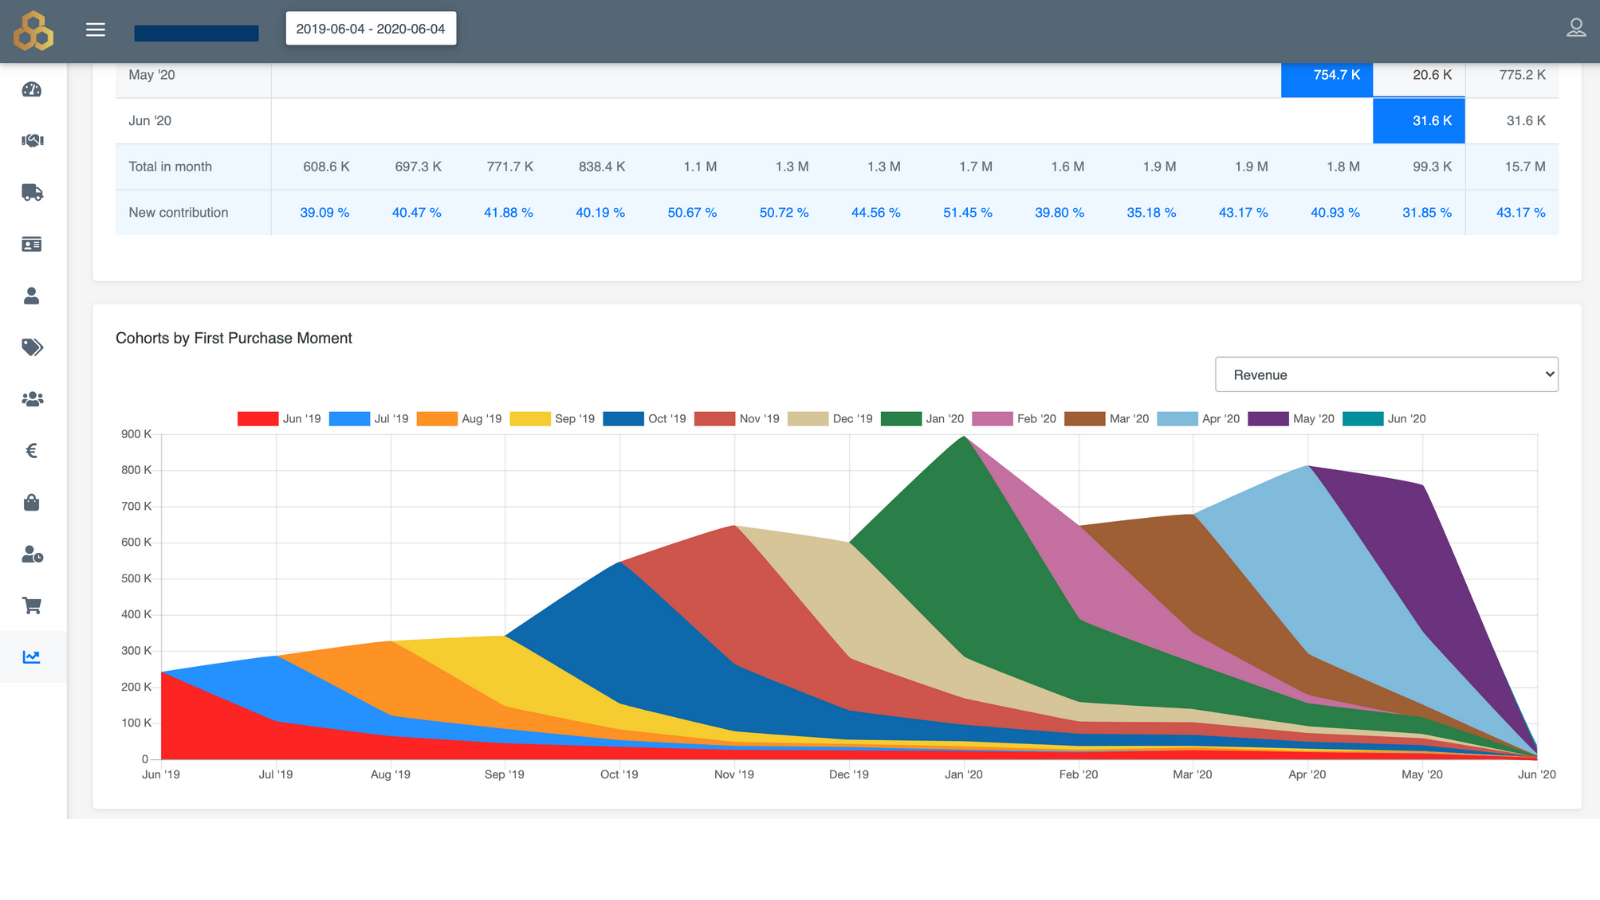Open the Revenue metric dropdown
Screen dimensions: 1600x900
1386,375
